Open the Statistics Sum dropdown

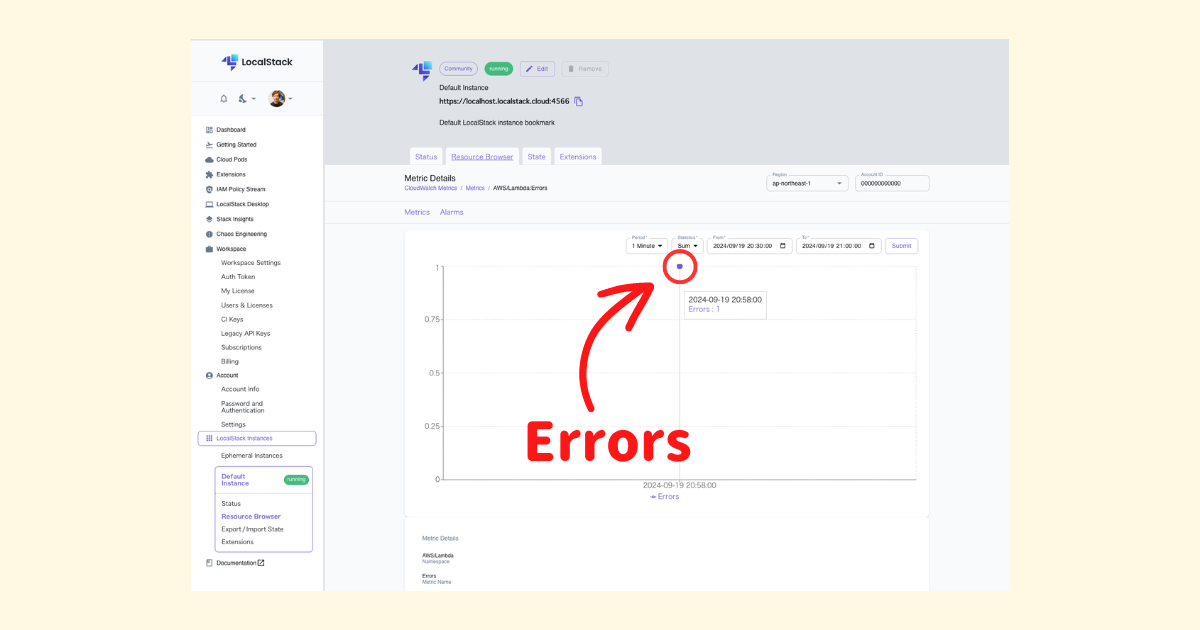[687, 246]
